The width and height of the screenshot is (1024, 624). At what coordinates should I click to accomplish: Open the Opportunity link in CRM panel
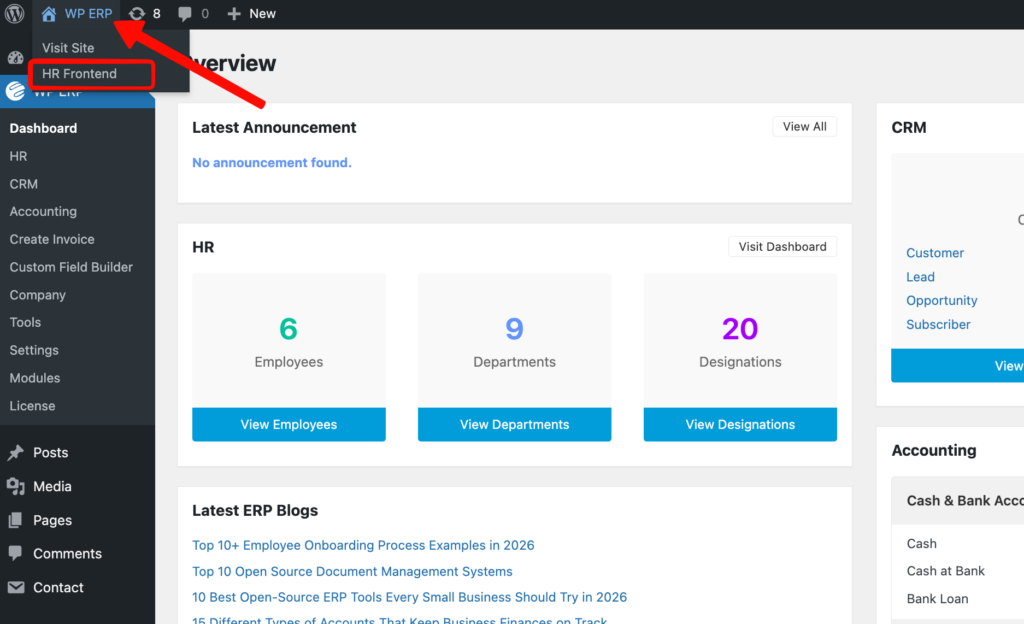[x=941, y=301]
